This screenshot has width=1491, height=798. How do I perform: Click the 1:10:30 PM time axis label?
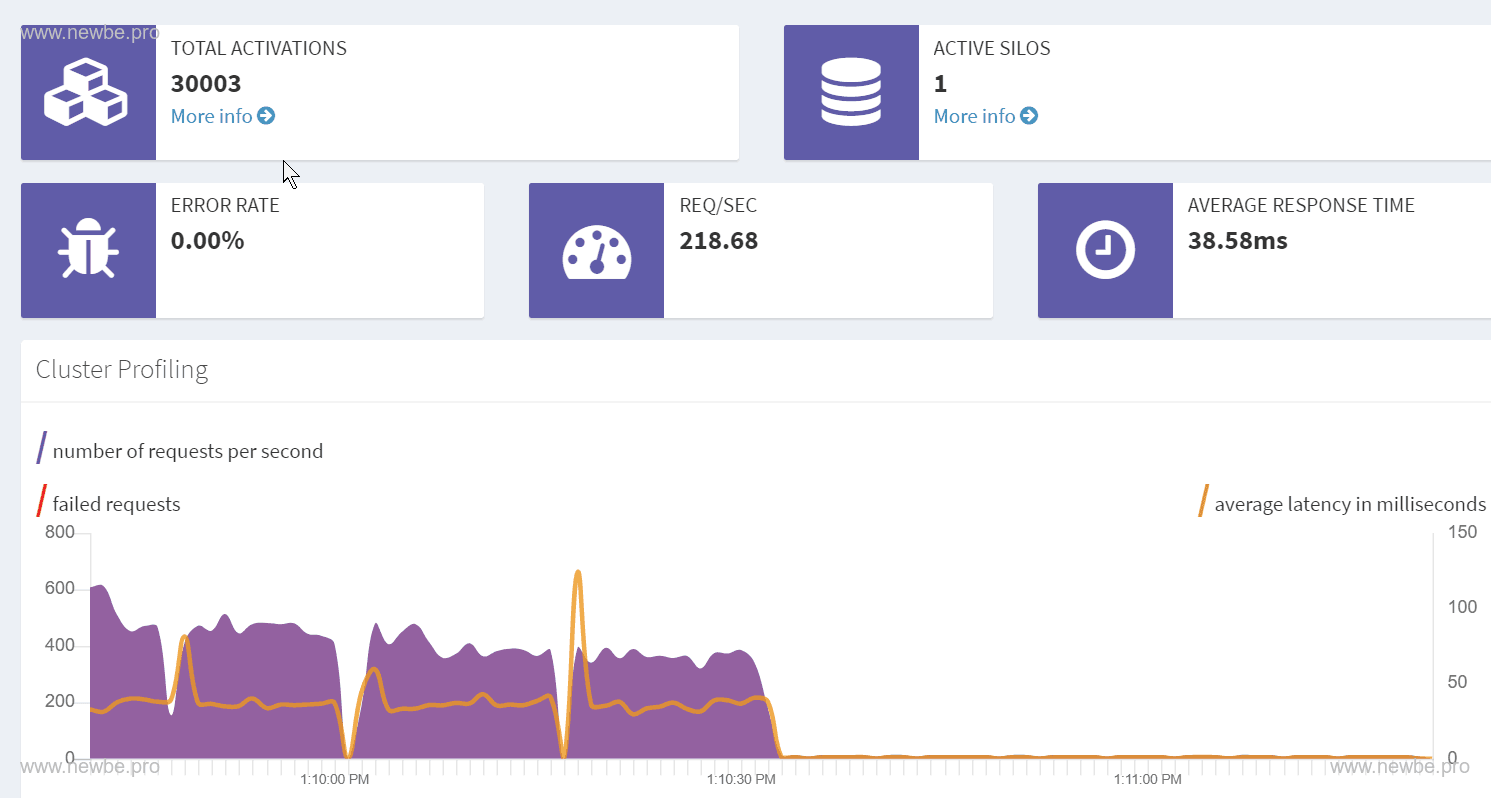click(x=741, y=779)
